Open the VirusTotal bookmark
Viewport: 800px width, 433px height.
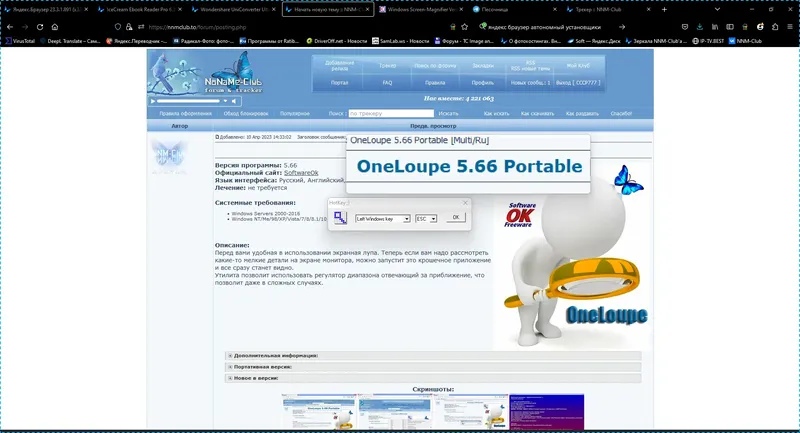(20, 41)
